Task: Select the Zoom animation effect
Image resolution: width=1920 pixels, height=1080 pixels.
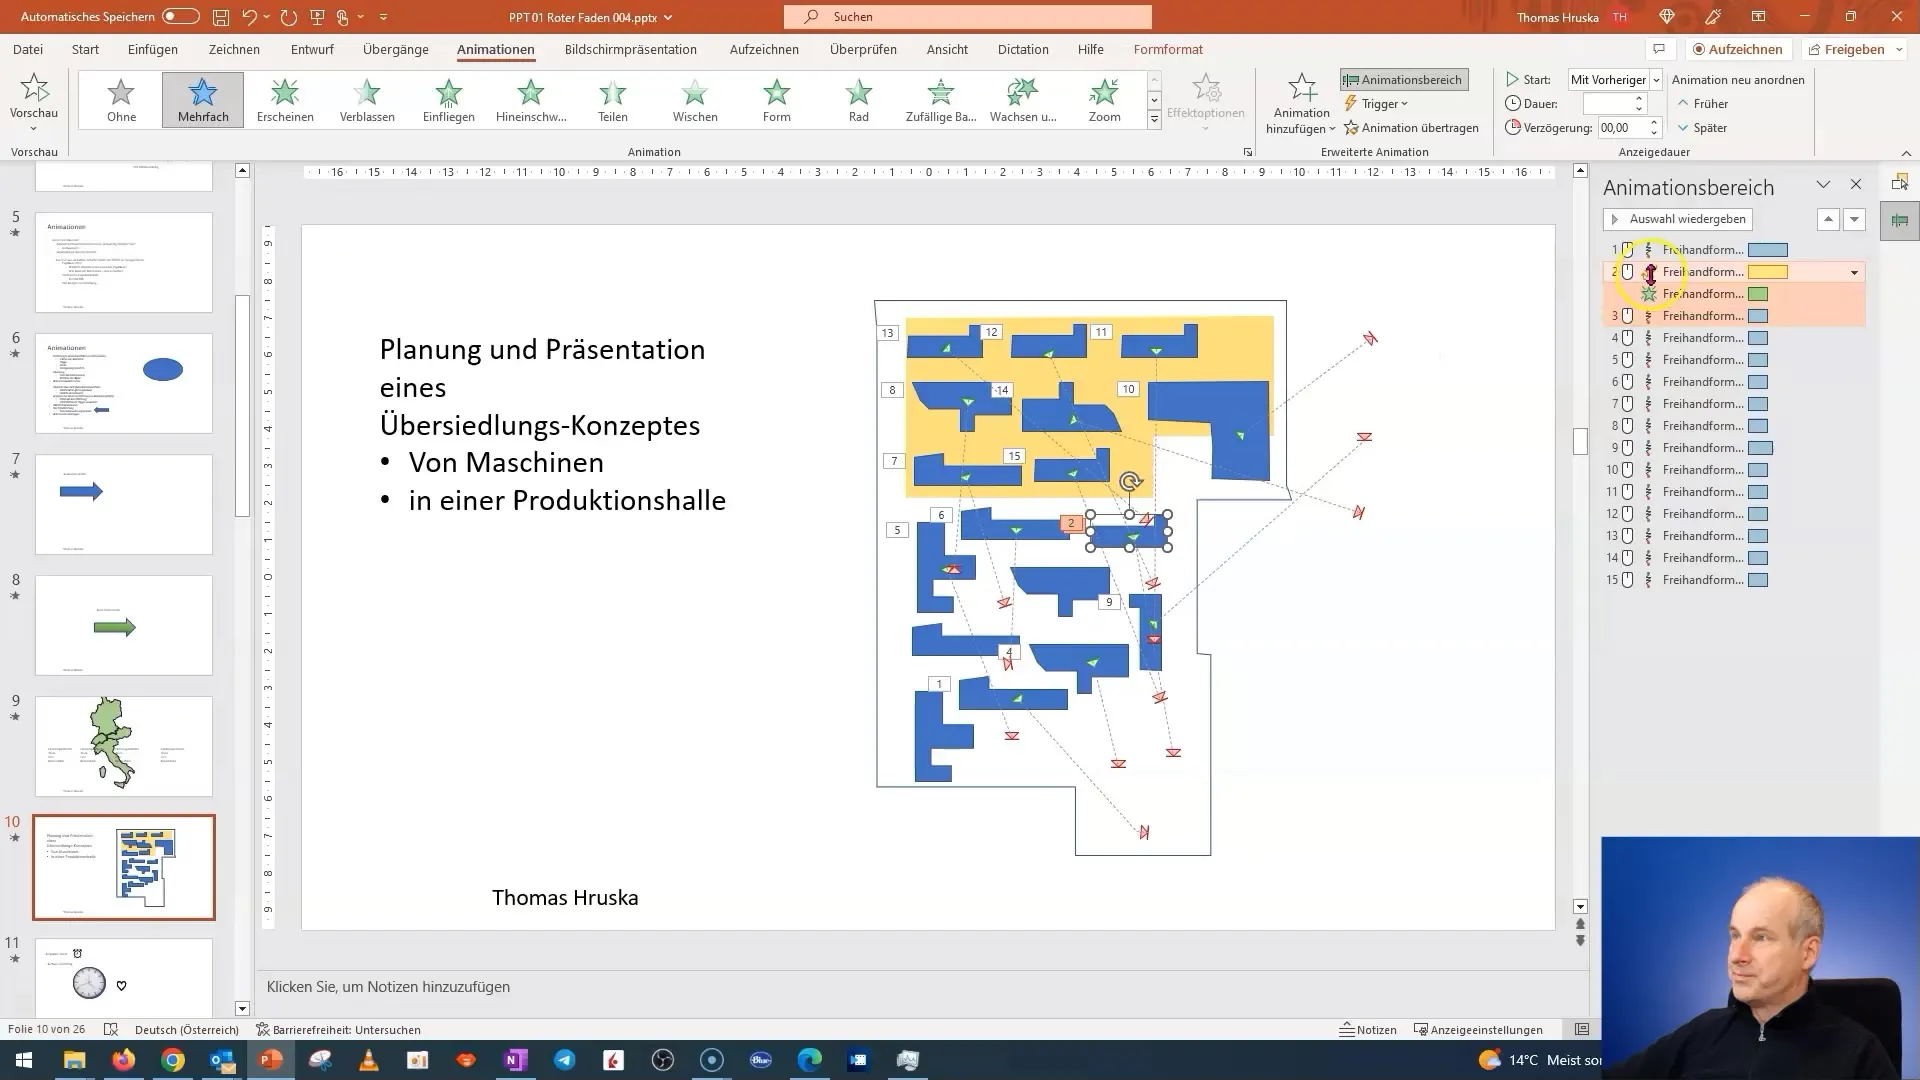Action: point(1105,100)
